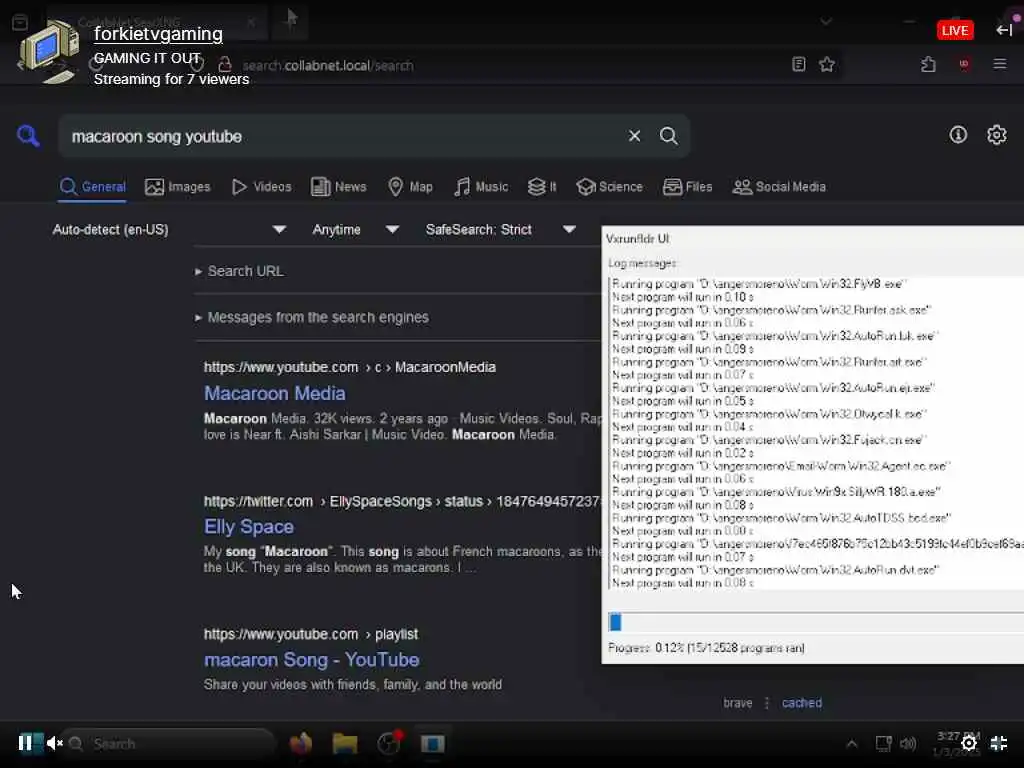This screenshot has width=1024, height=768.
Task: Open the SafeSearch: Strict dropdown
Action: (500, 229)
